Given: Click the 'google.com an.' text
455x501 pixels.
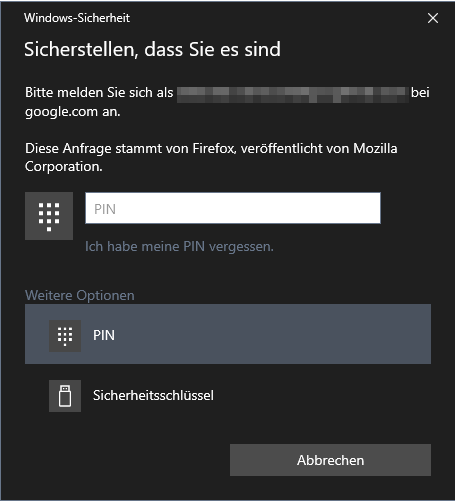Looking at the screenshot, I should pos(73,112).
